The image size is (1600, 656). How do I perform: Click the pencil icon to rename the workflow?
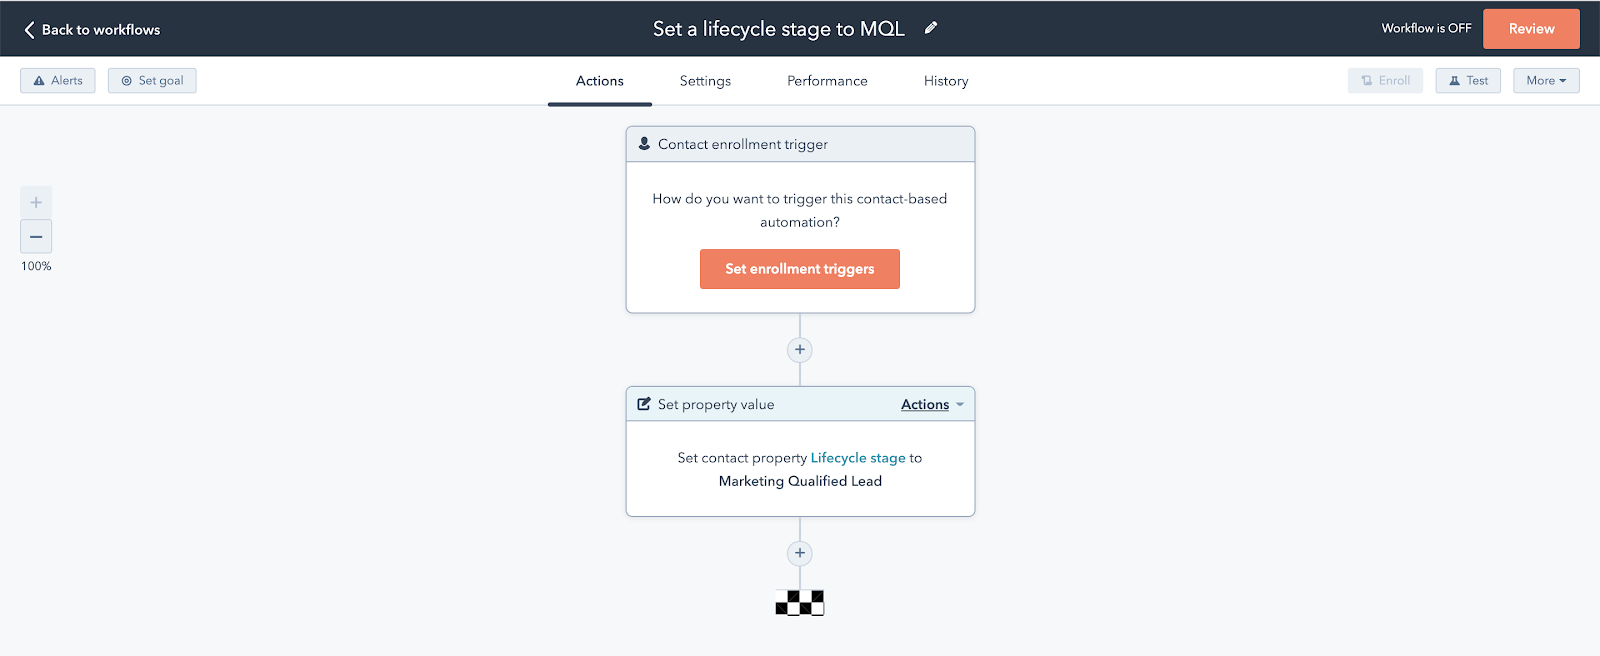[930, 29]
